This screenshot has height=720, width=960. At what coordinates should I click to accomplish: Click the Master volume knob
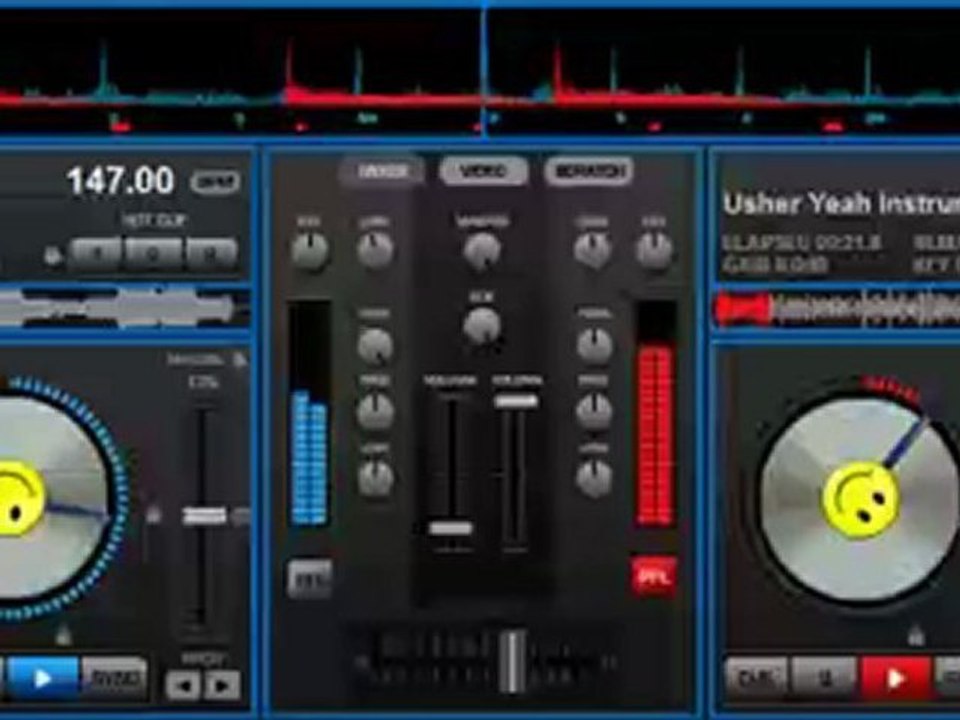482,250
